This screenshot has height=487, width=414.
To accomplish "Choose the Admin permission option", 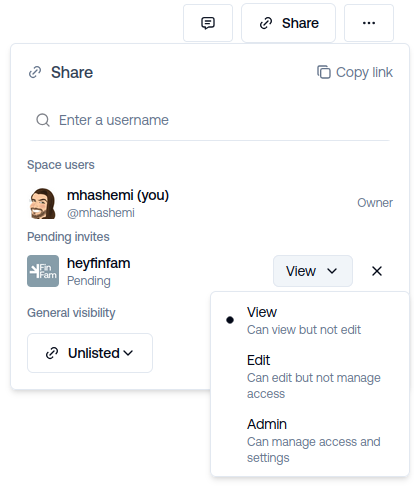I will 310,440.
